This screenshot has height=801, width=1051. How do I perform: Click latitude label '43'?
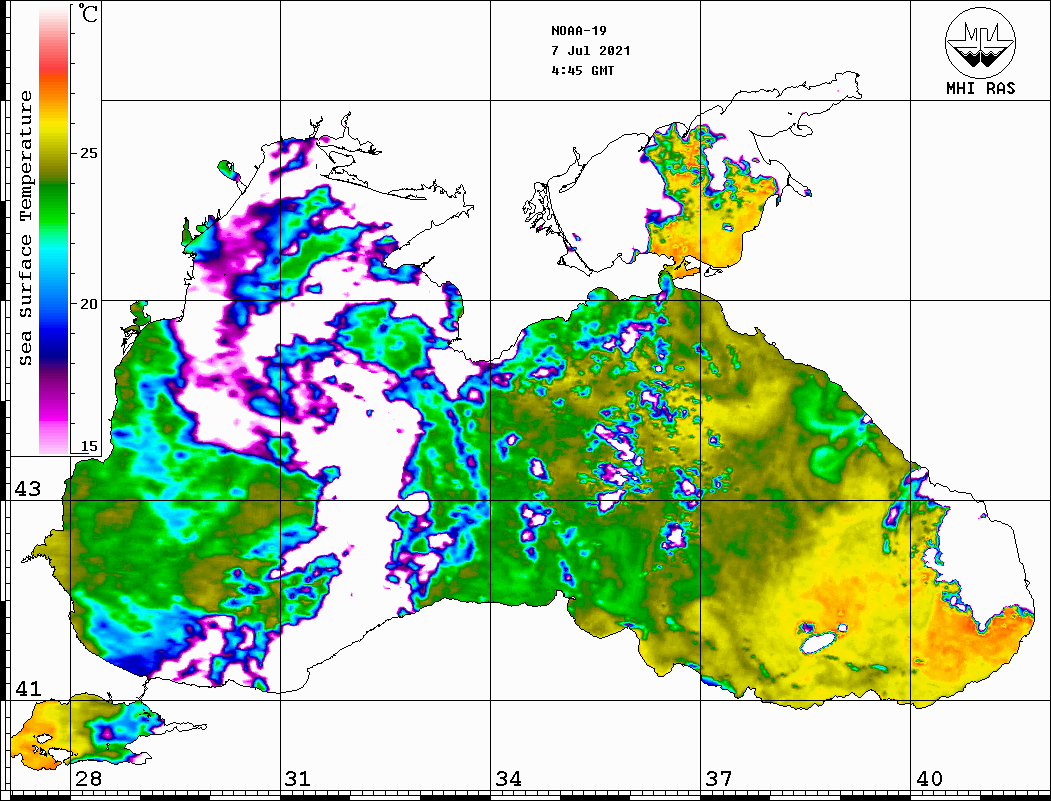28,489
